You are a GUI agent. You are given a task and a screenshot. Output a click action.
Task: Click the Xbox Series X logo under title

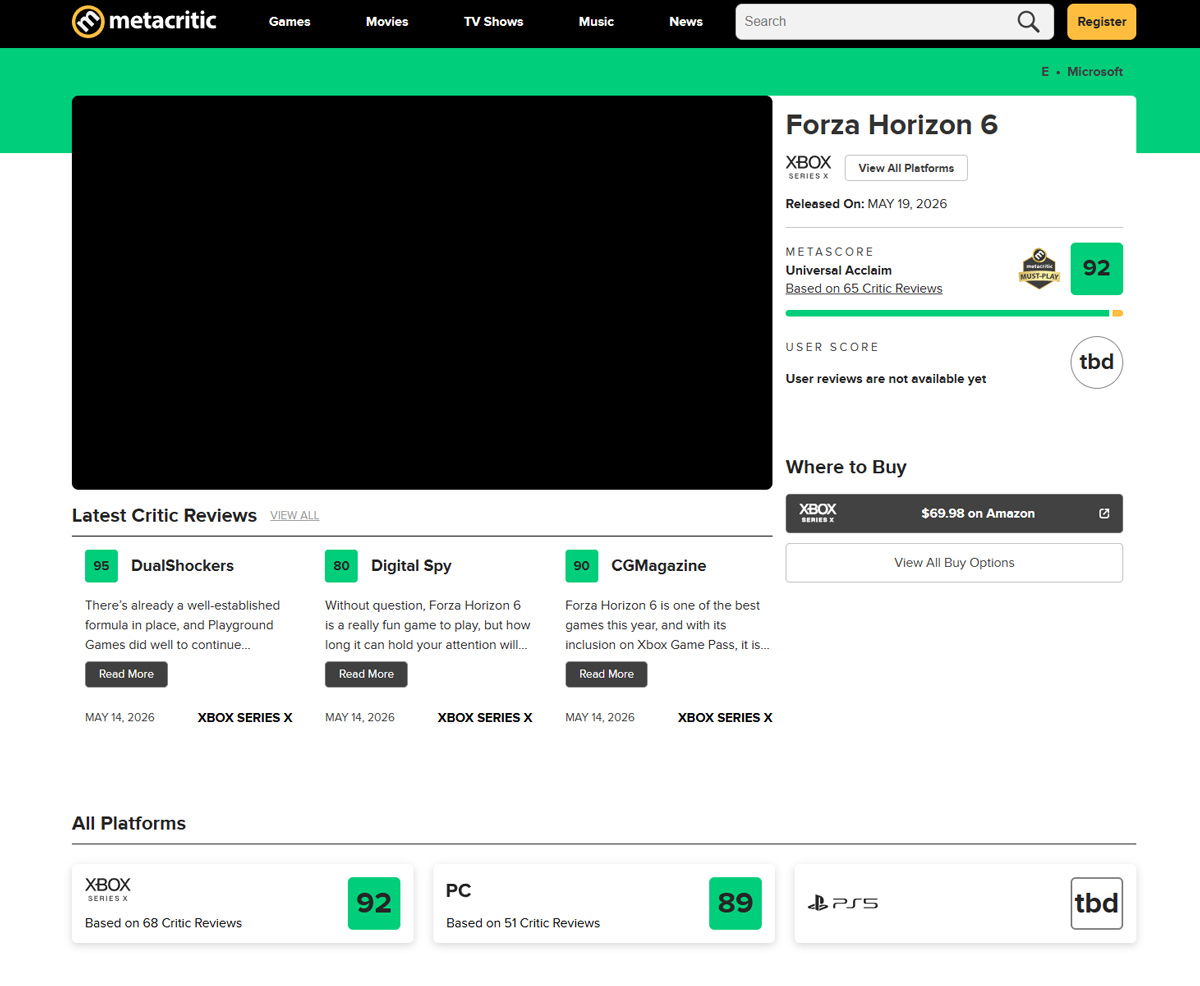click(808, 168)
